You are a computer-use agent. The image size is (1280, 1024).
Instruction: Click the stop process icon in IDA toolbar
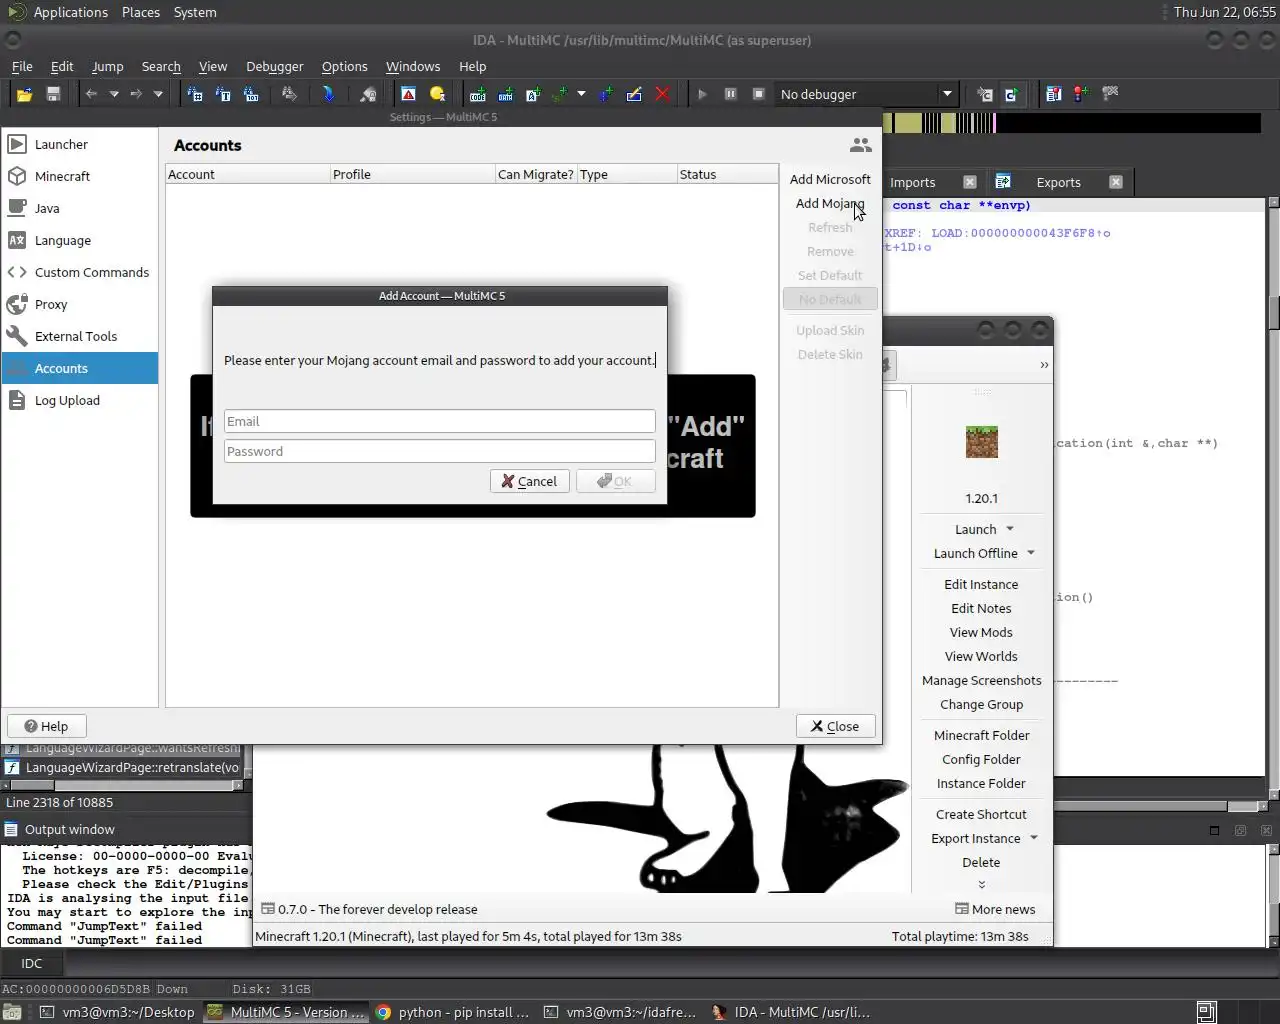click(x=758, y=94)
